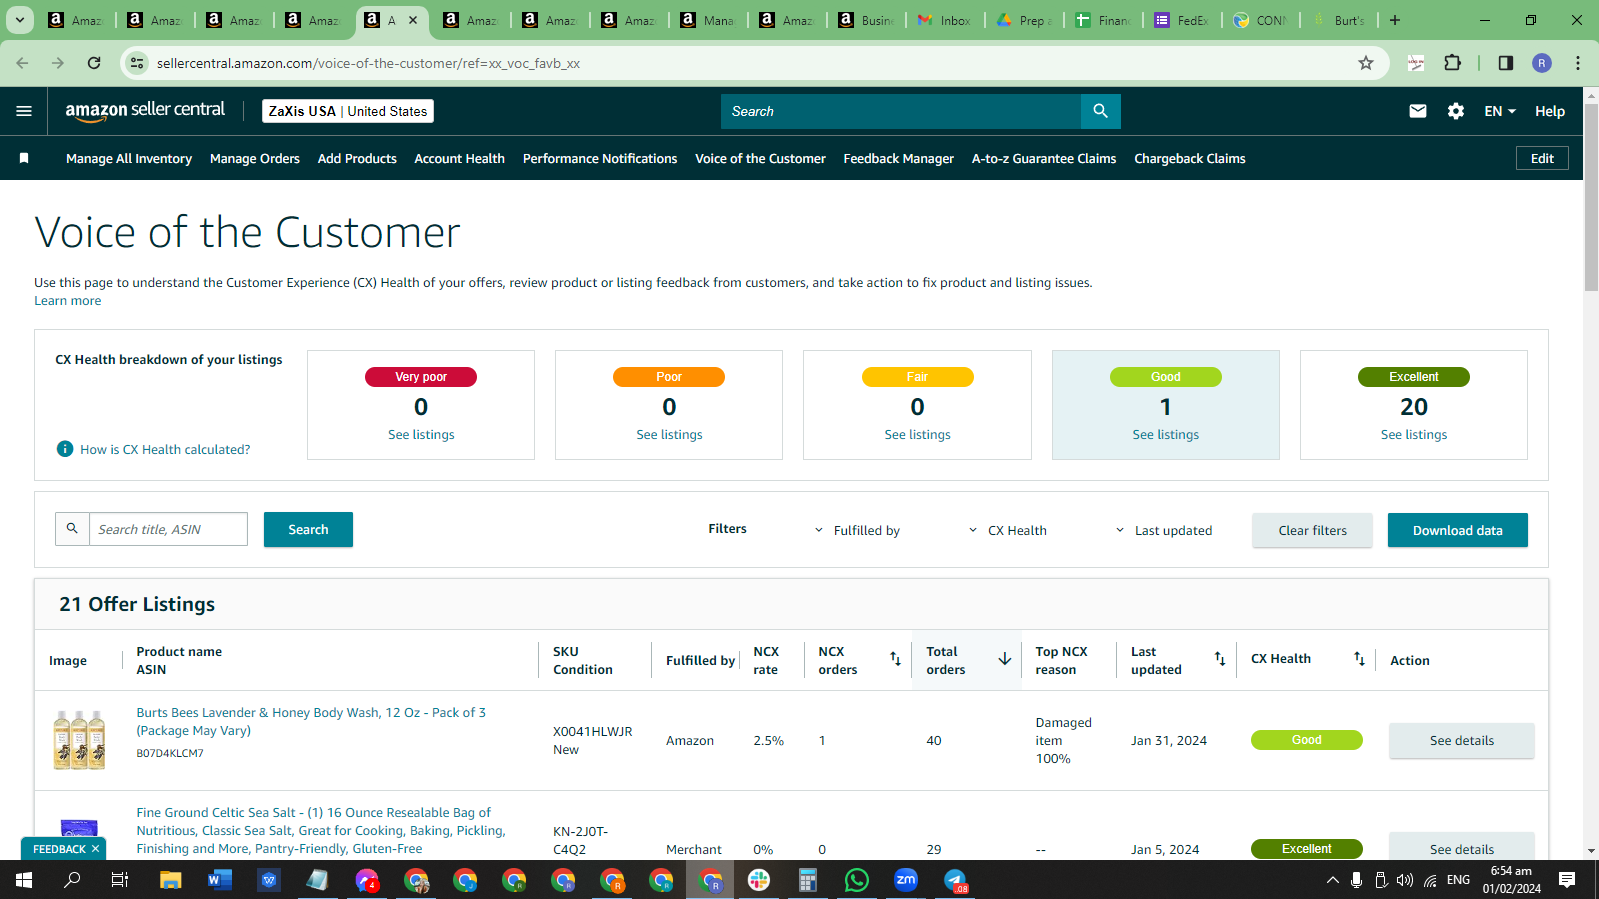Open Feedback Manager
Viewport: 1599px width, 899px height.
tap(899, 158)
